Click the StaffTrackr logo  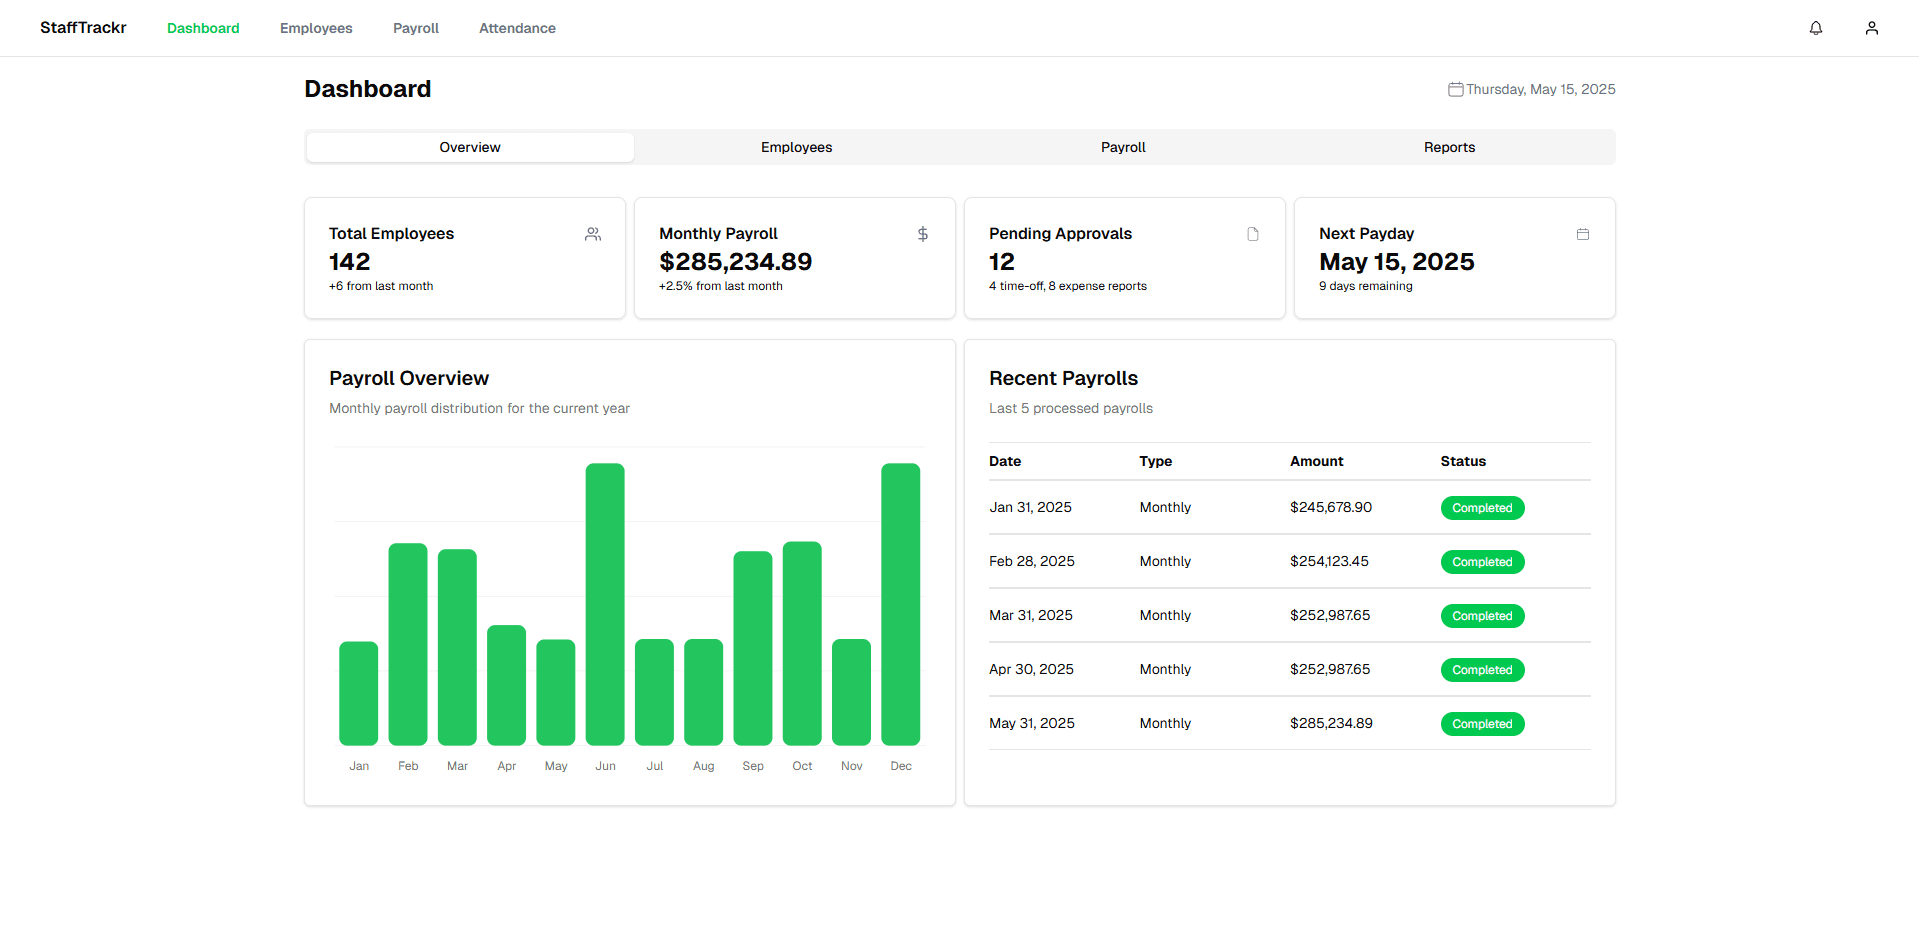pos(83,28)
